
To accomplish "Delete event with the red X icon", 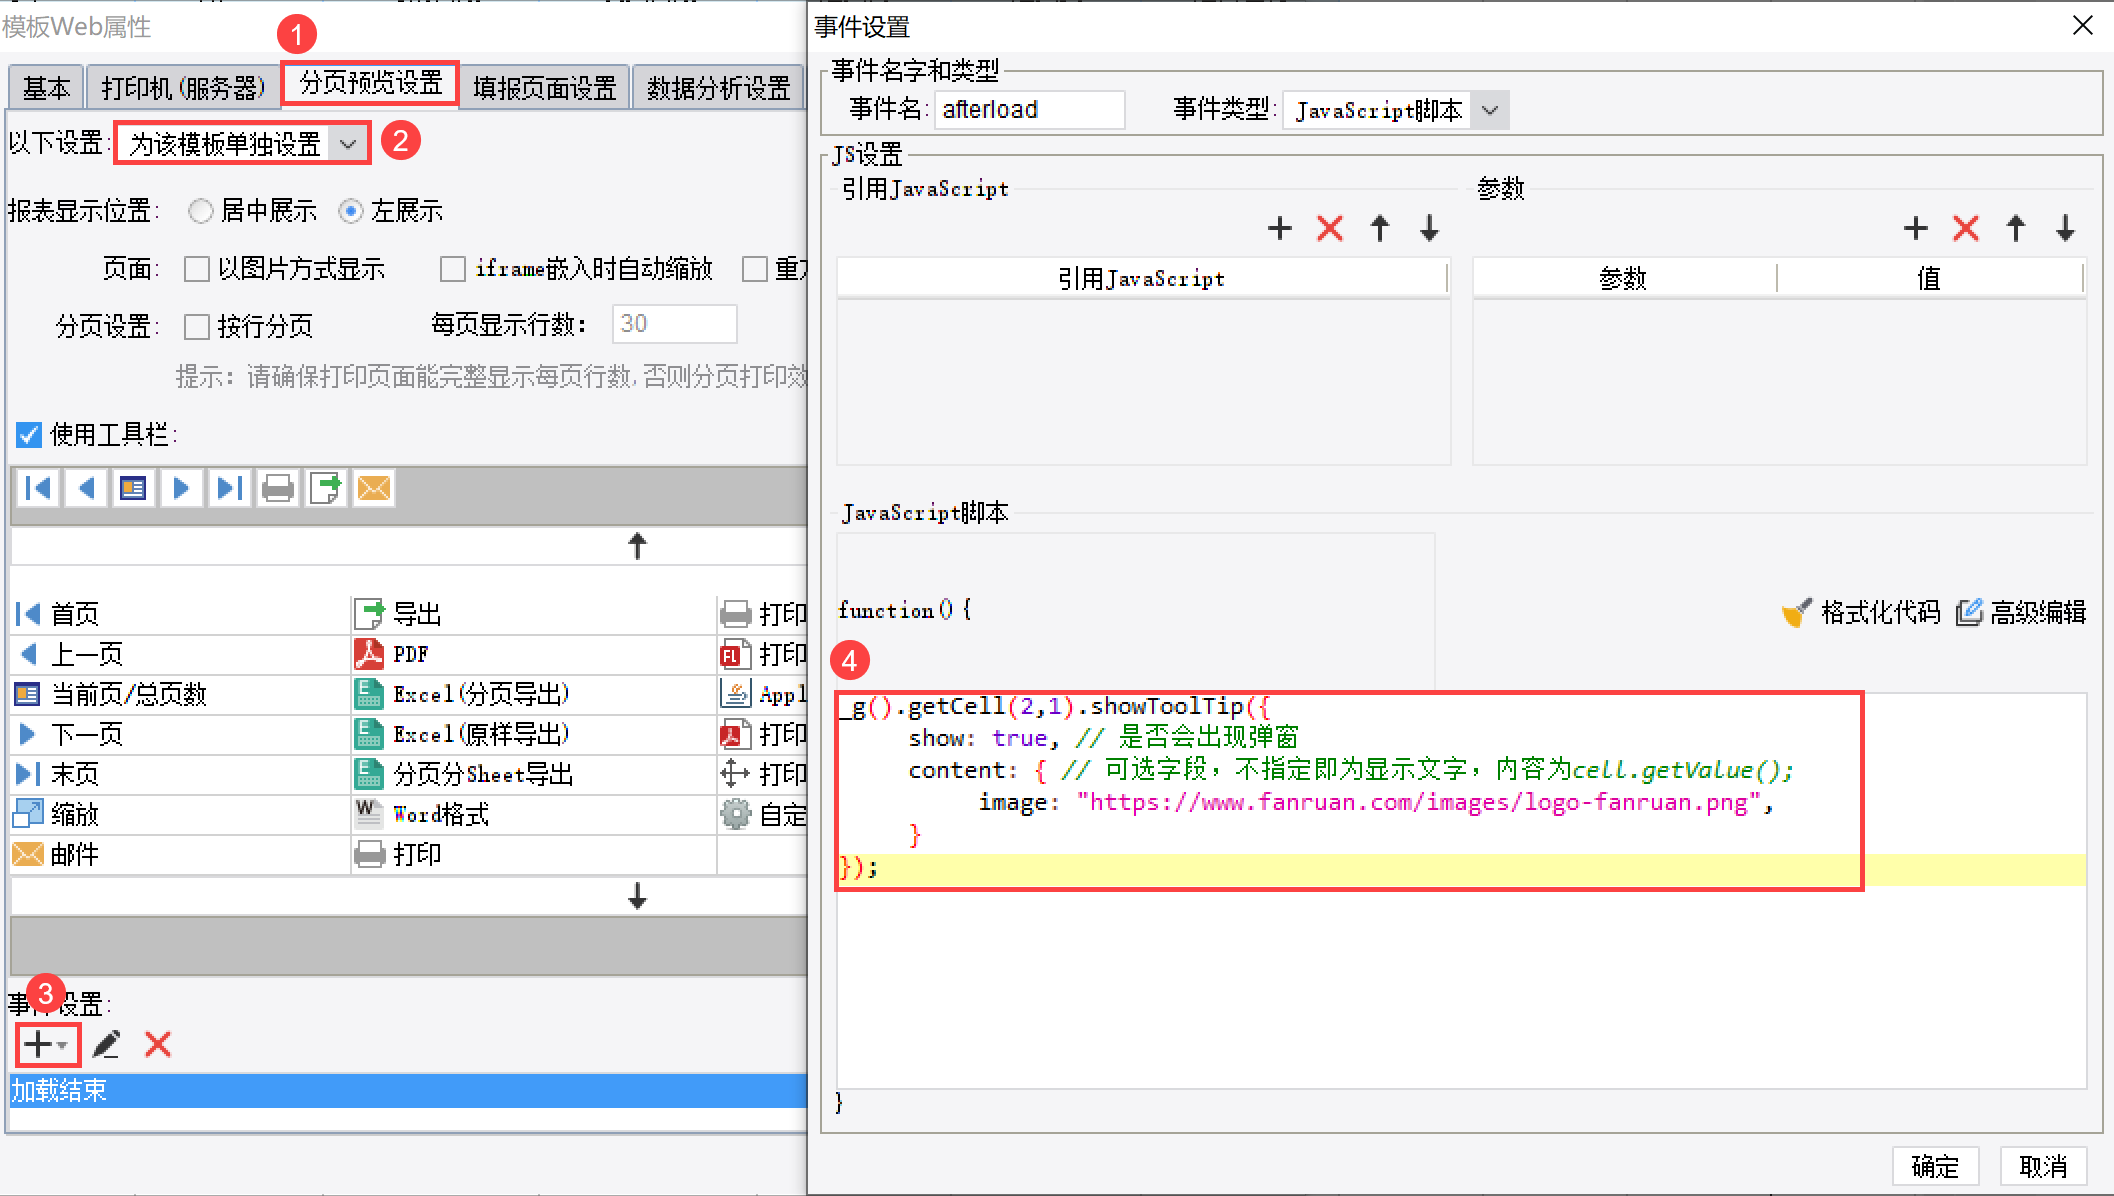I will coord(158,1045).
